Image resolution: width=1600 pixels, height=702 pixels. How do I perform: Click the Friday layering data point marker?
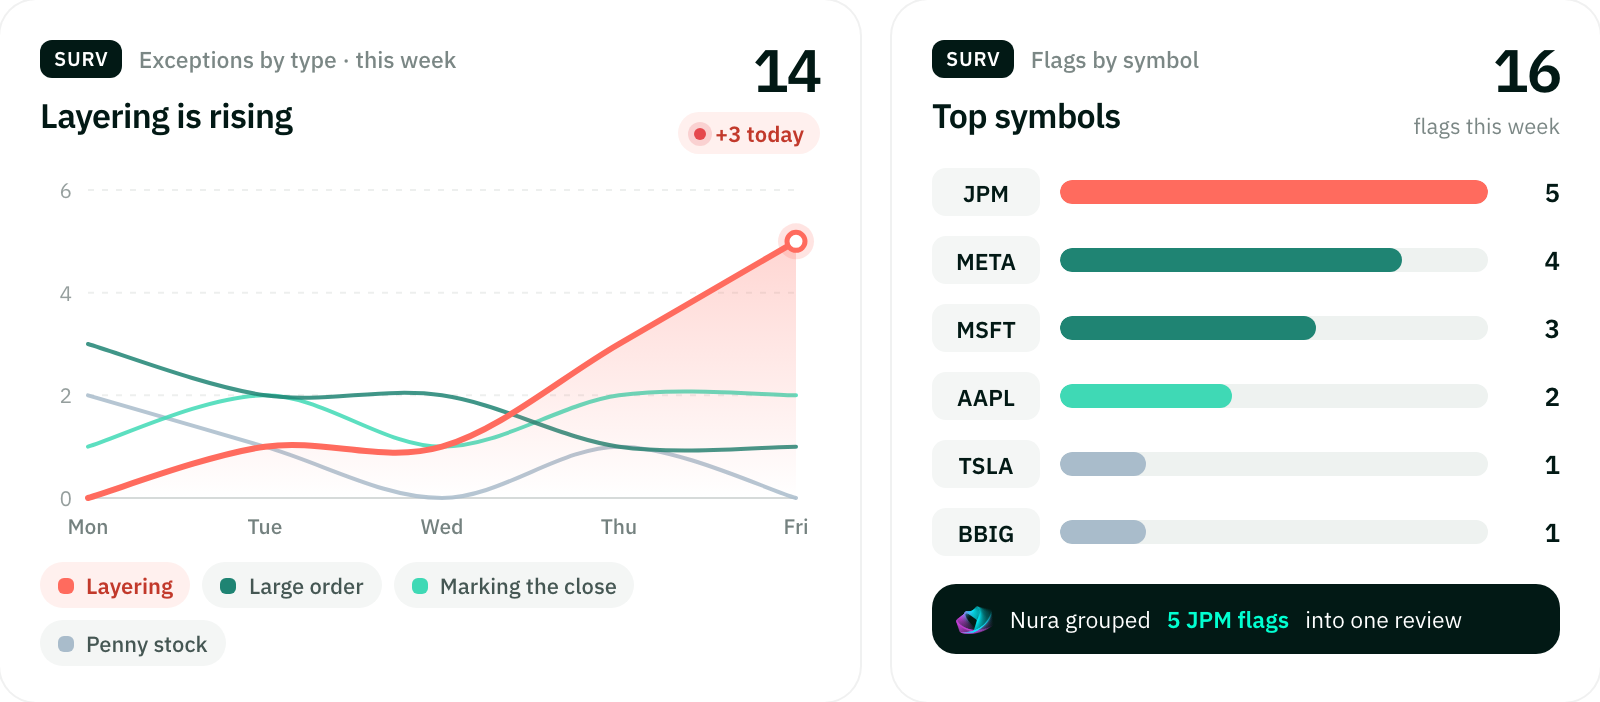pos(796,241)
